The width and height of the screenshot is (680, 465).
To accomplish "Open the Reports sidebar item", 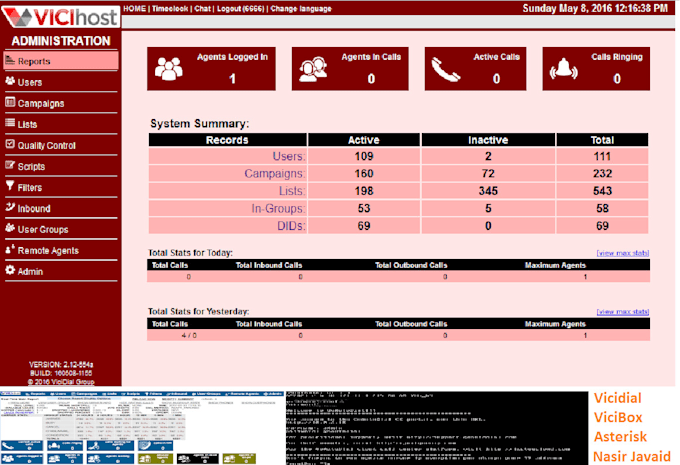I will [x=61, y=61].
